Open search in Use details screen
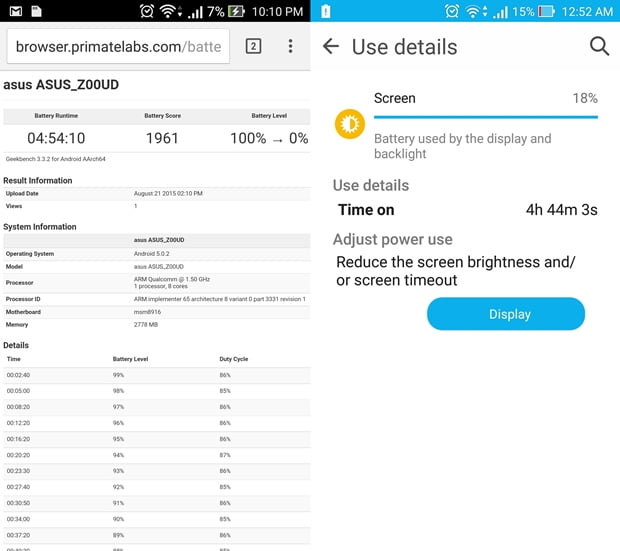Viewport: 620px width, 551px height. (599, 46)
